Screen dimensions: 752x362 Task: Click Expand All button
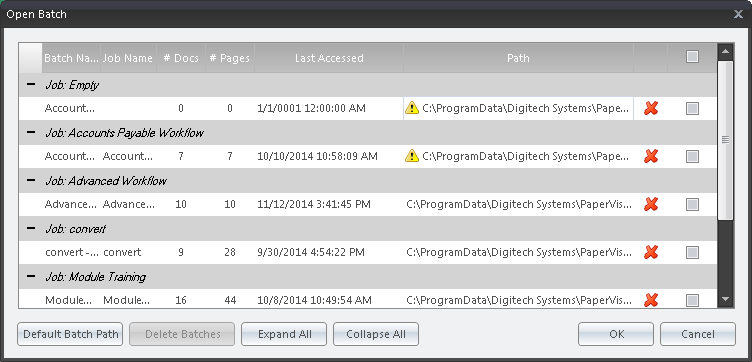pos(284,334)
